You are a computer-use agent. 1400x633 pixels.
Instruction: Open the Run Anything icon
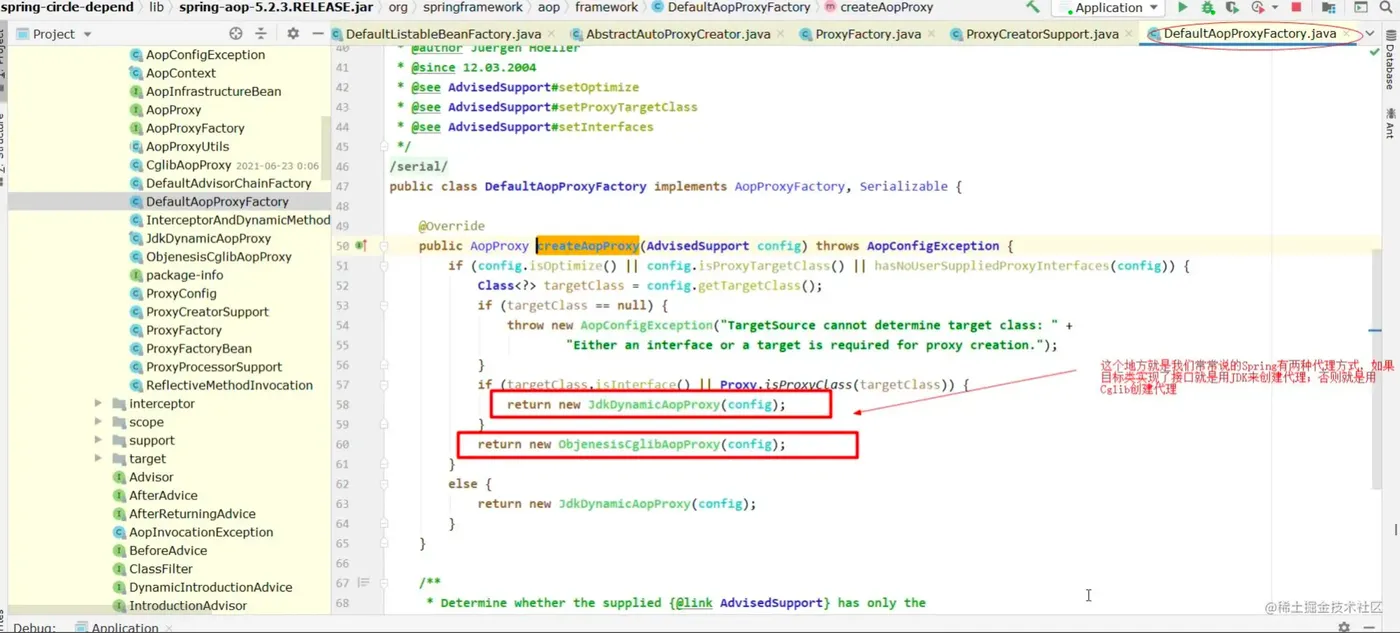[x=1360, y=7]
